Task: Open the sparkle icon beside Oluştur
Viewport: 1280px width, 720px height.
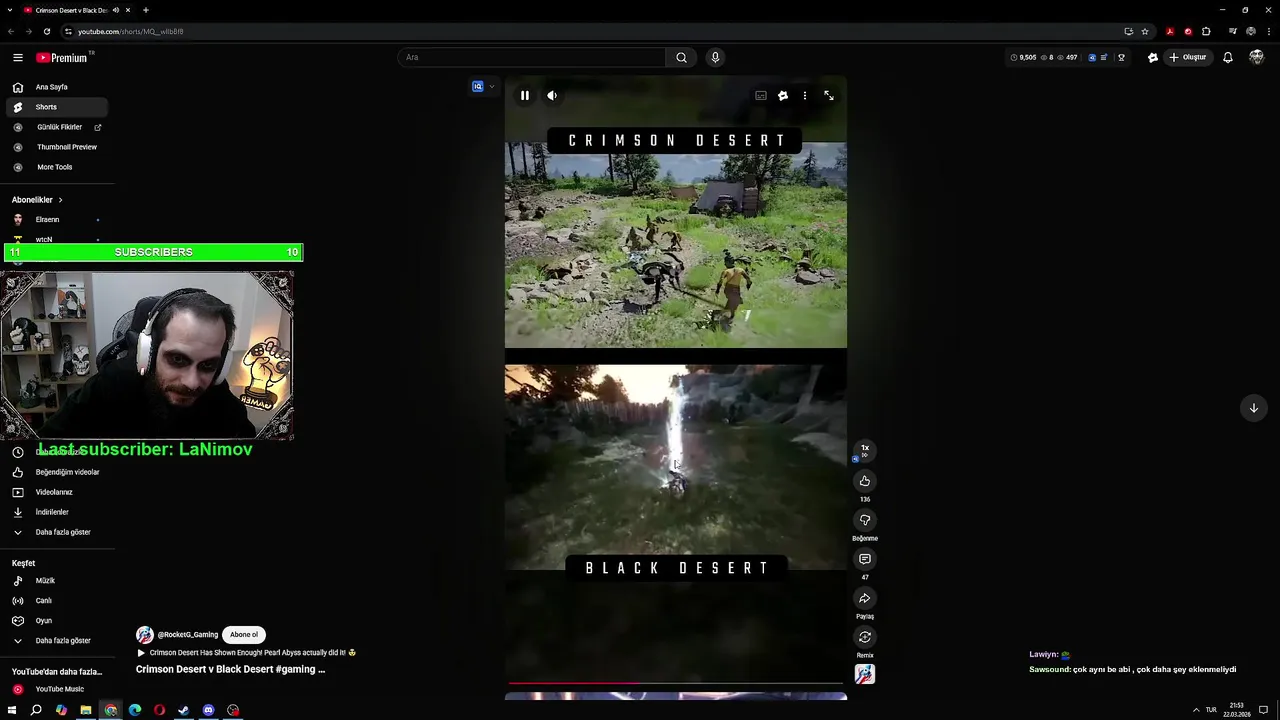Action: [x=1153, y=57]
